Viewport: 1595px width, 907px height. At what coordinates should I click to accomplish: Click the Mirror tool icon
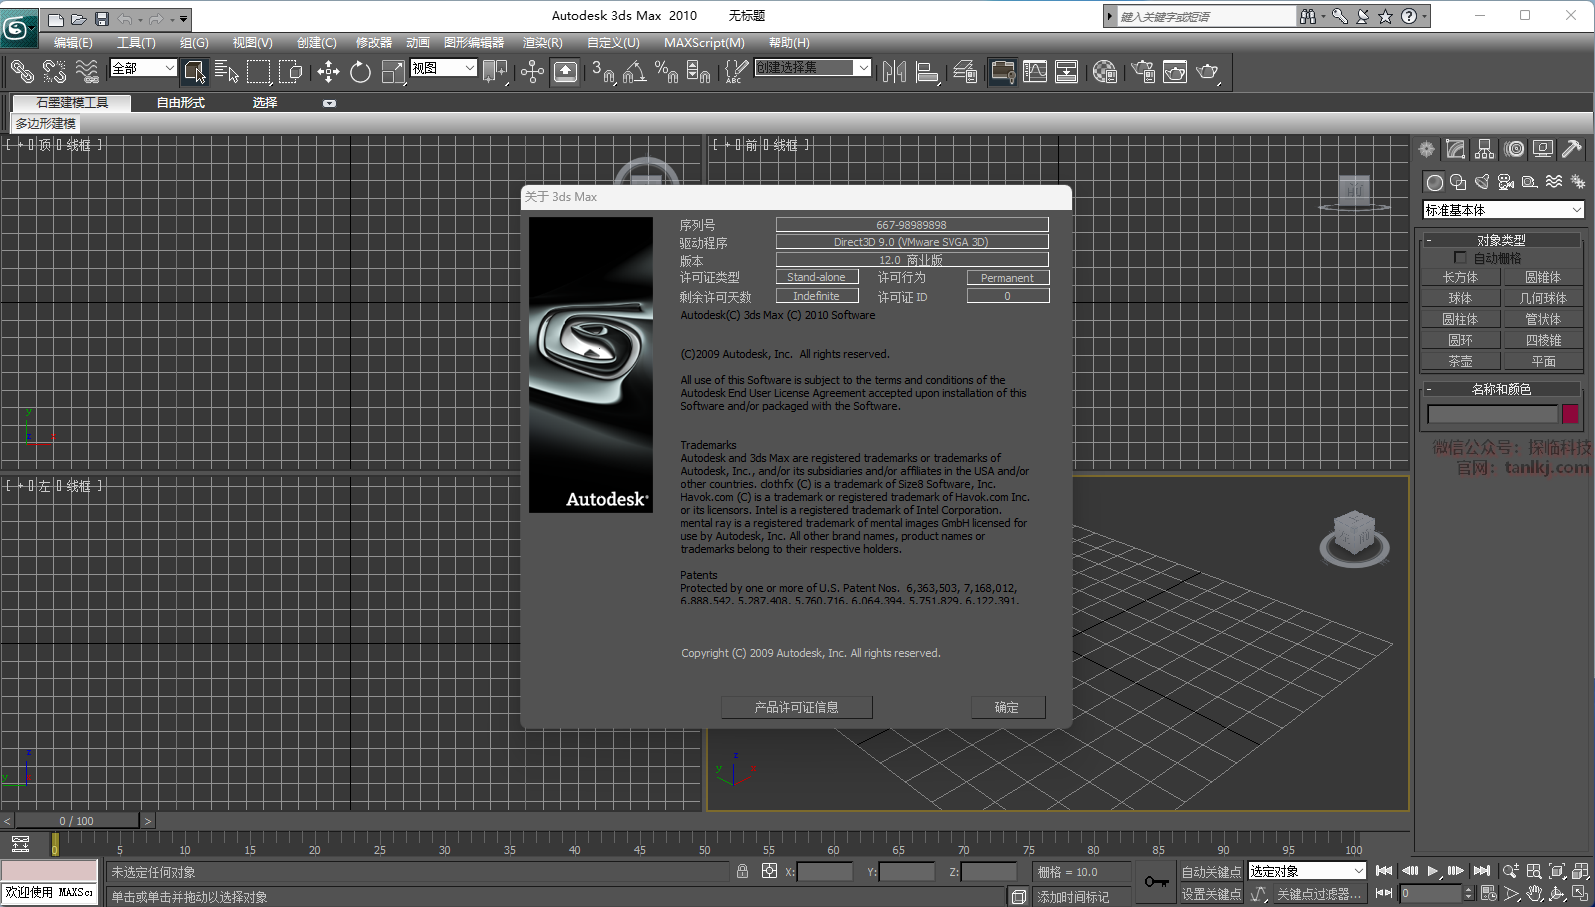tap(894, 71)
